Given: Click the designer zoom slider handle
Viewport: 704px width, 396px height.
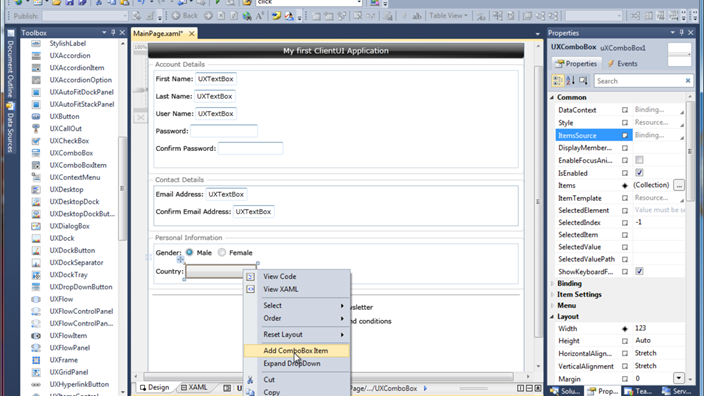Looking at the screenshot, I should (x=141, y=90).
